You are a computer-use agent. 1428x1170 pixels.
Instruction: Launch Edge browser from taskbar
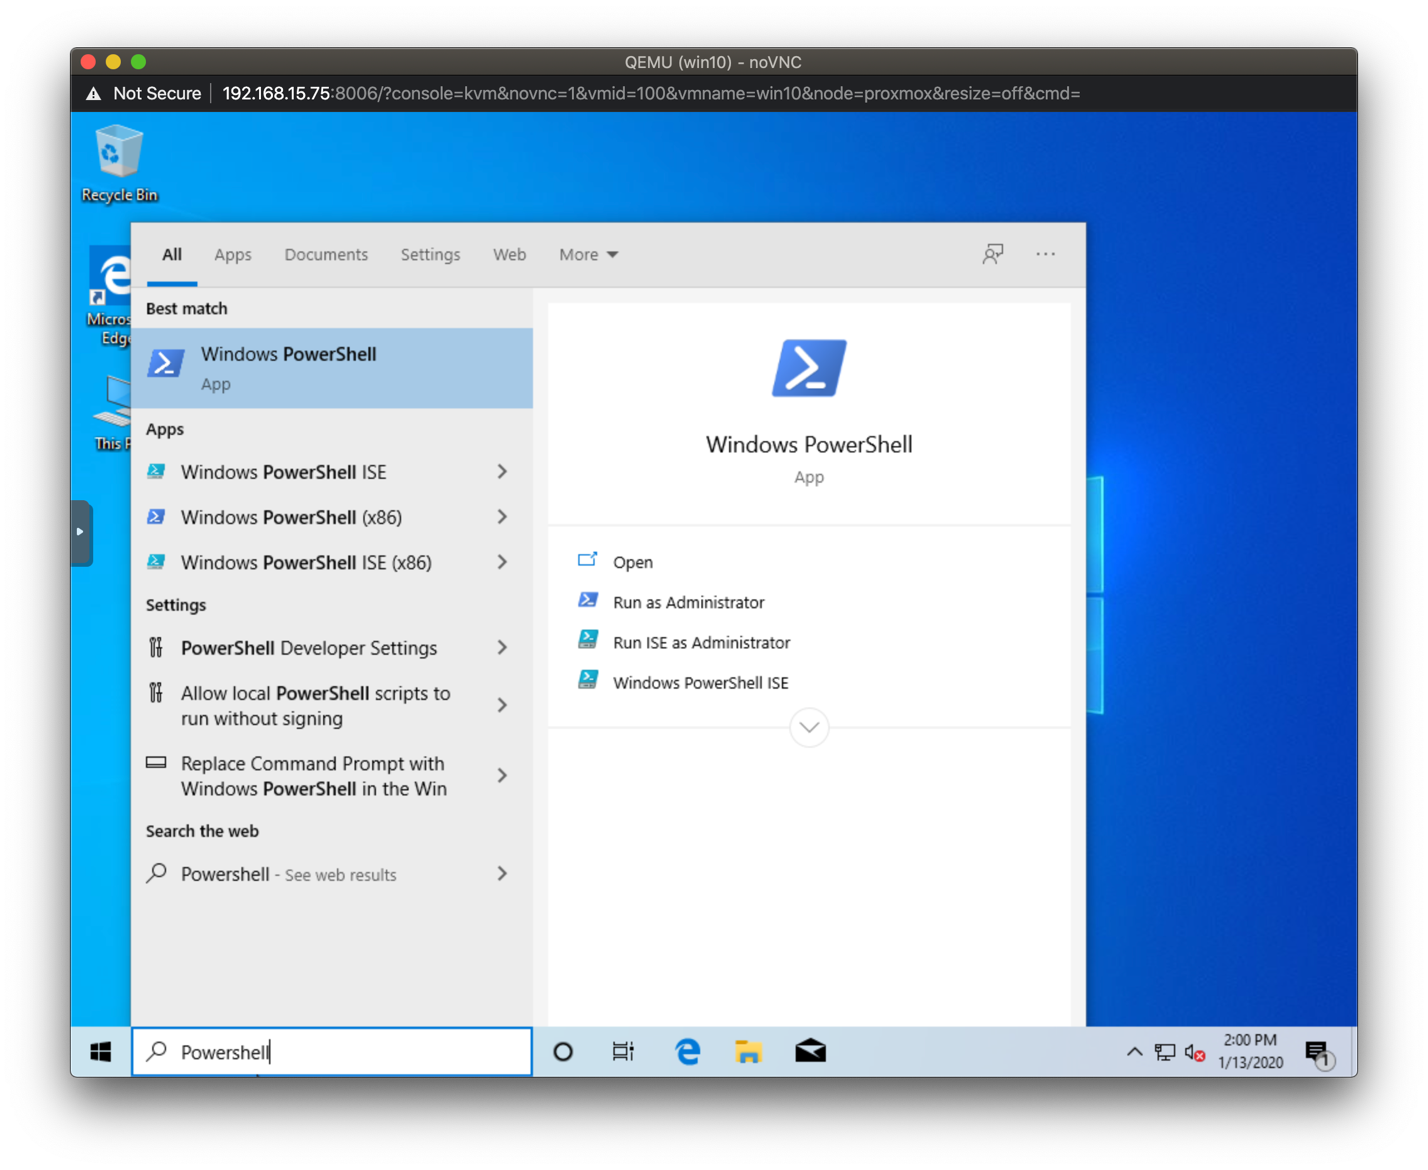[x=687, y=1052]
